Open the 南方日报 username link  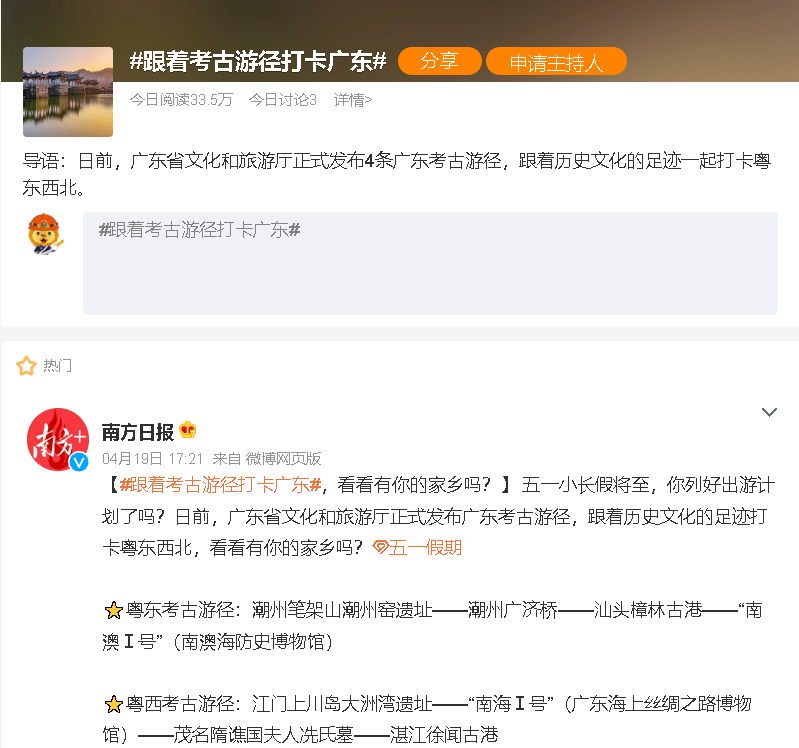click(138, 432)
